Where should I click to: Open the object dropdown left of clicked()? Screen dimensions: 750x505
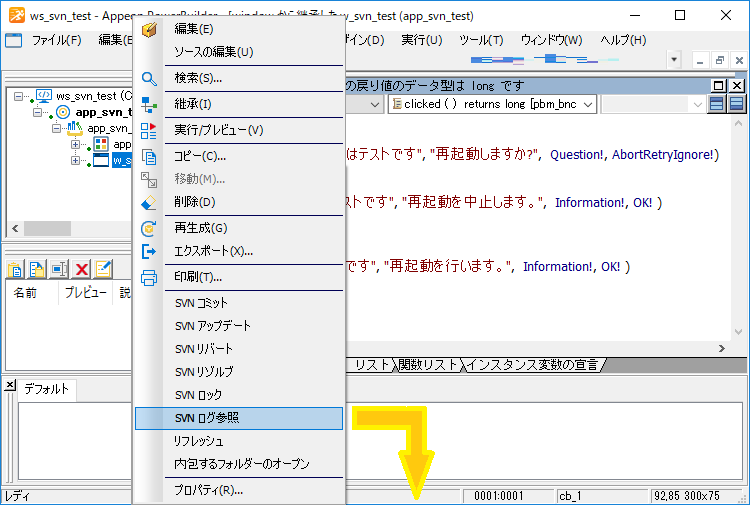pos(375,104)
